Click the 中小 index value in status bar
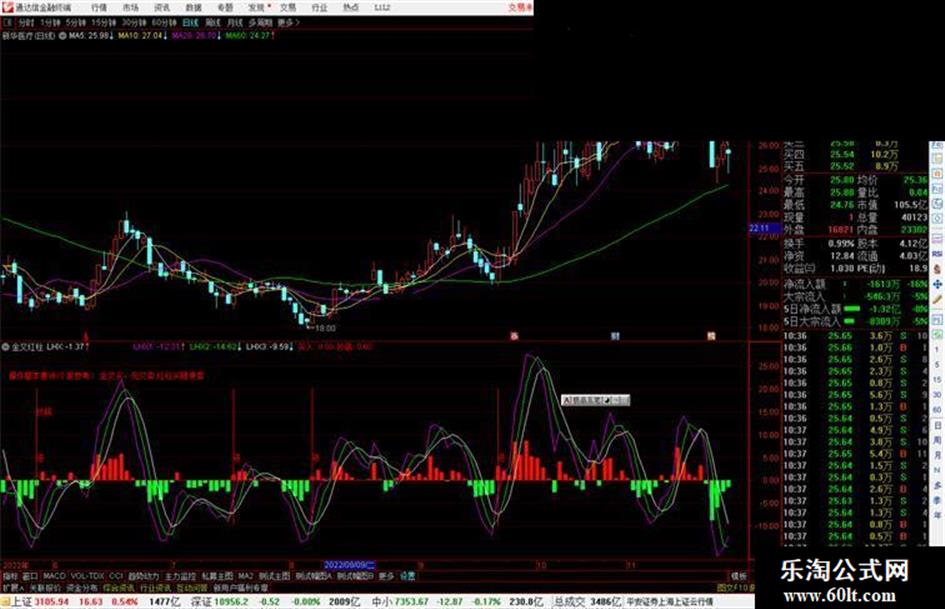Screen dimensions: 945x609 pyautogui.click(x=412, y=601)
